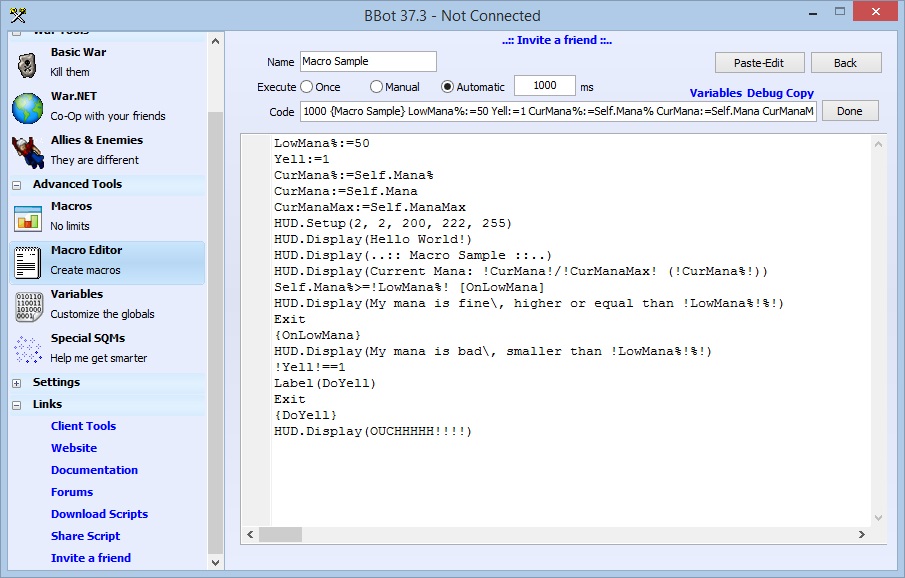Click the Allies & Enemies icon
The image size is (905, 578).
click(28, 151)
